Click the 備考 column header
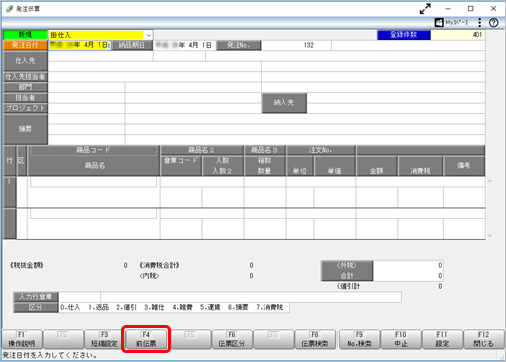506x362 pixels. (464, 166)
